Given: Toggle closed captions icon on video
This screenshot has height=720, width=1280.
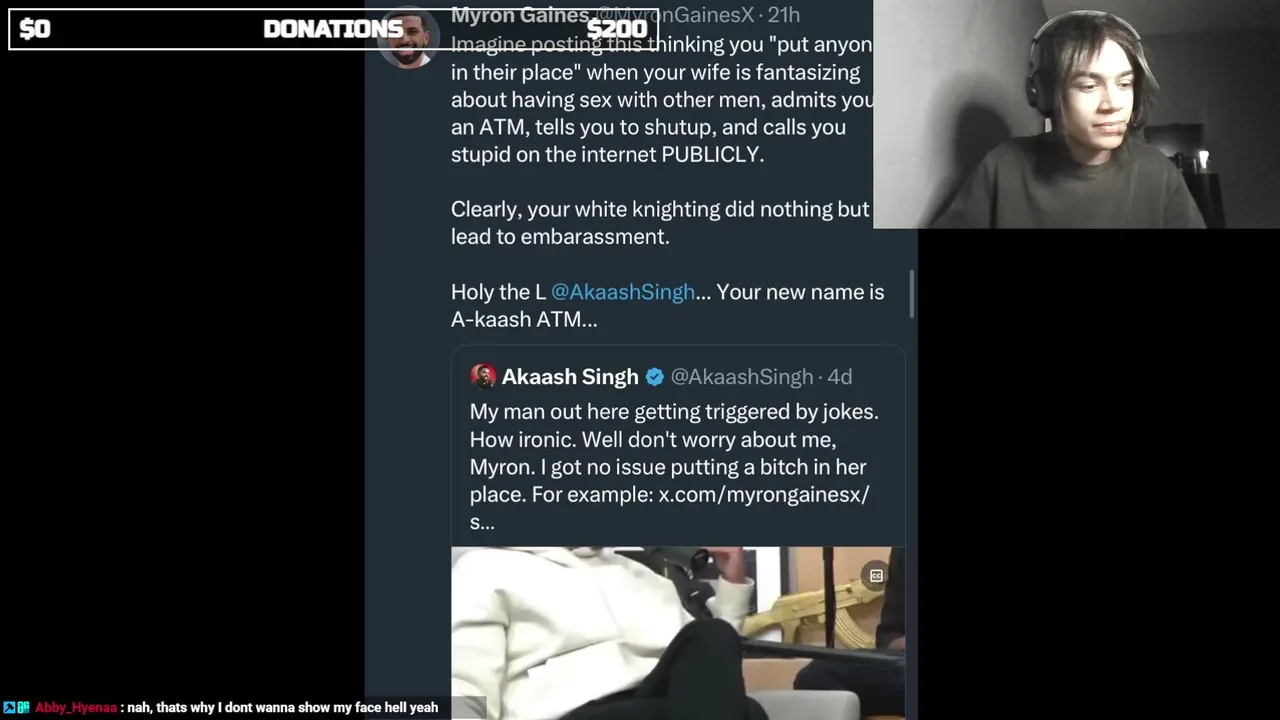Looking at the screenshot, I should pos(876,575).
